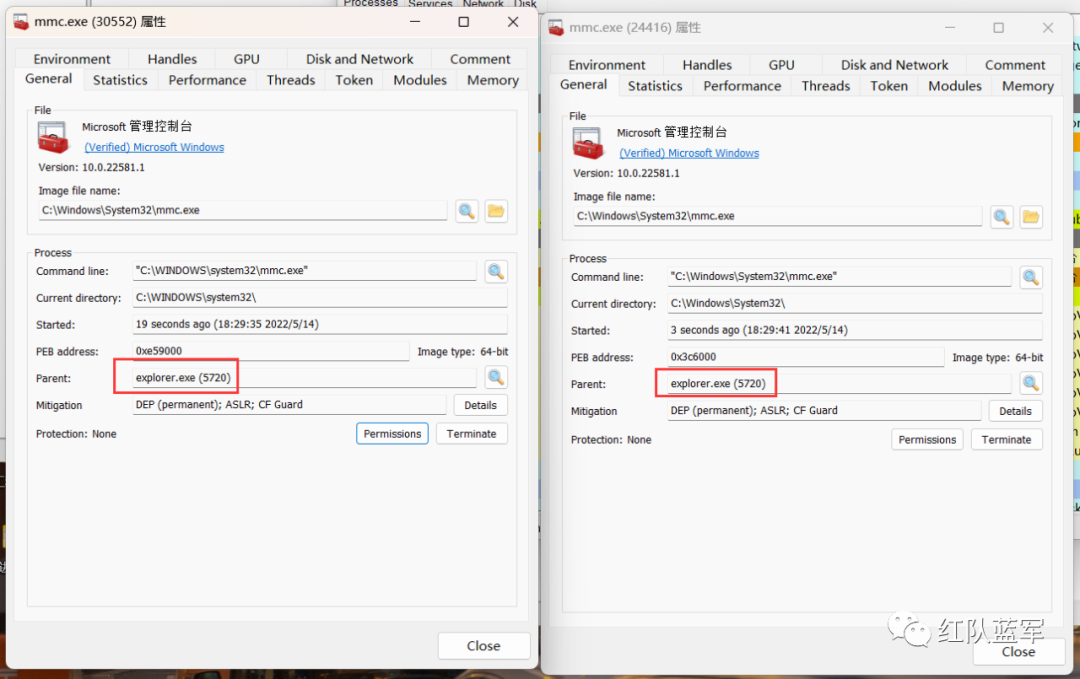The height and width of the screenshot is (679, 1080).
Task: Switch to GPU tab in mmc.exe (30552) window
Action: (247, 59)
